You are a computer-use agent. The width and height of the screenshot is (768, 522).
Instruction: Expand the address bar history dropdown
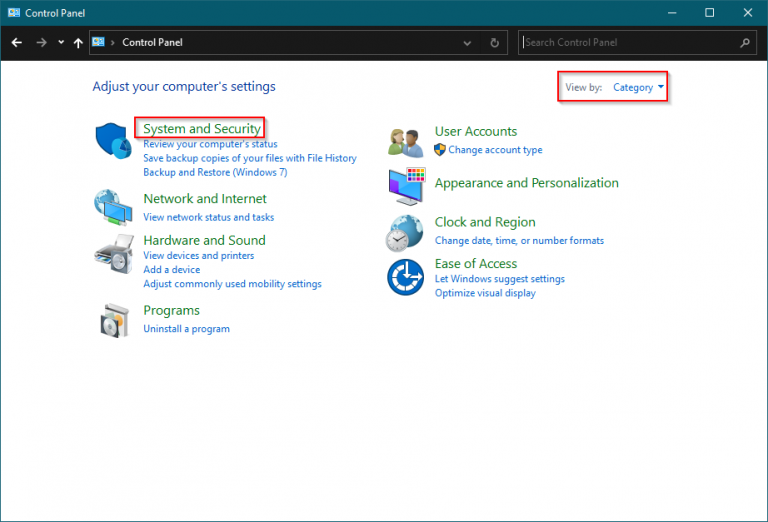[467, 43]
